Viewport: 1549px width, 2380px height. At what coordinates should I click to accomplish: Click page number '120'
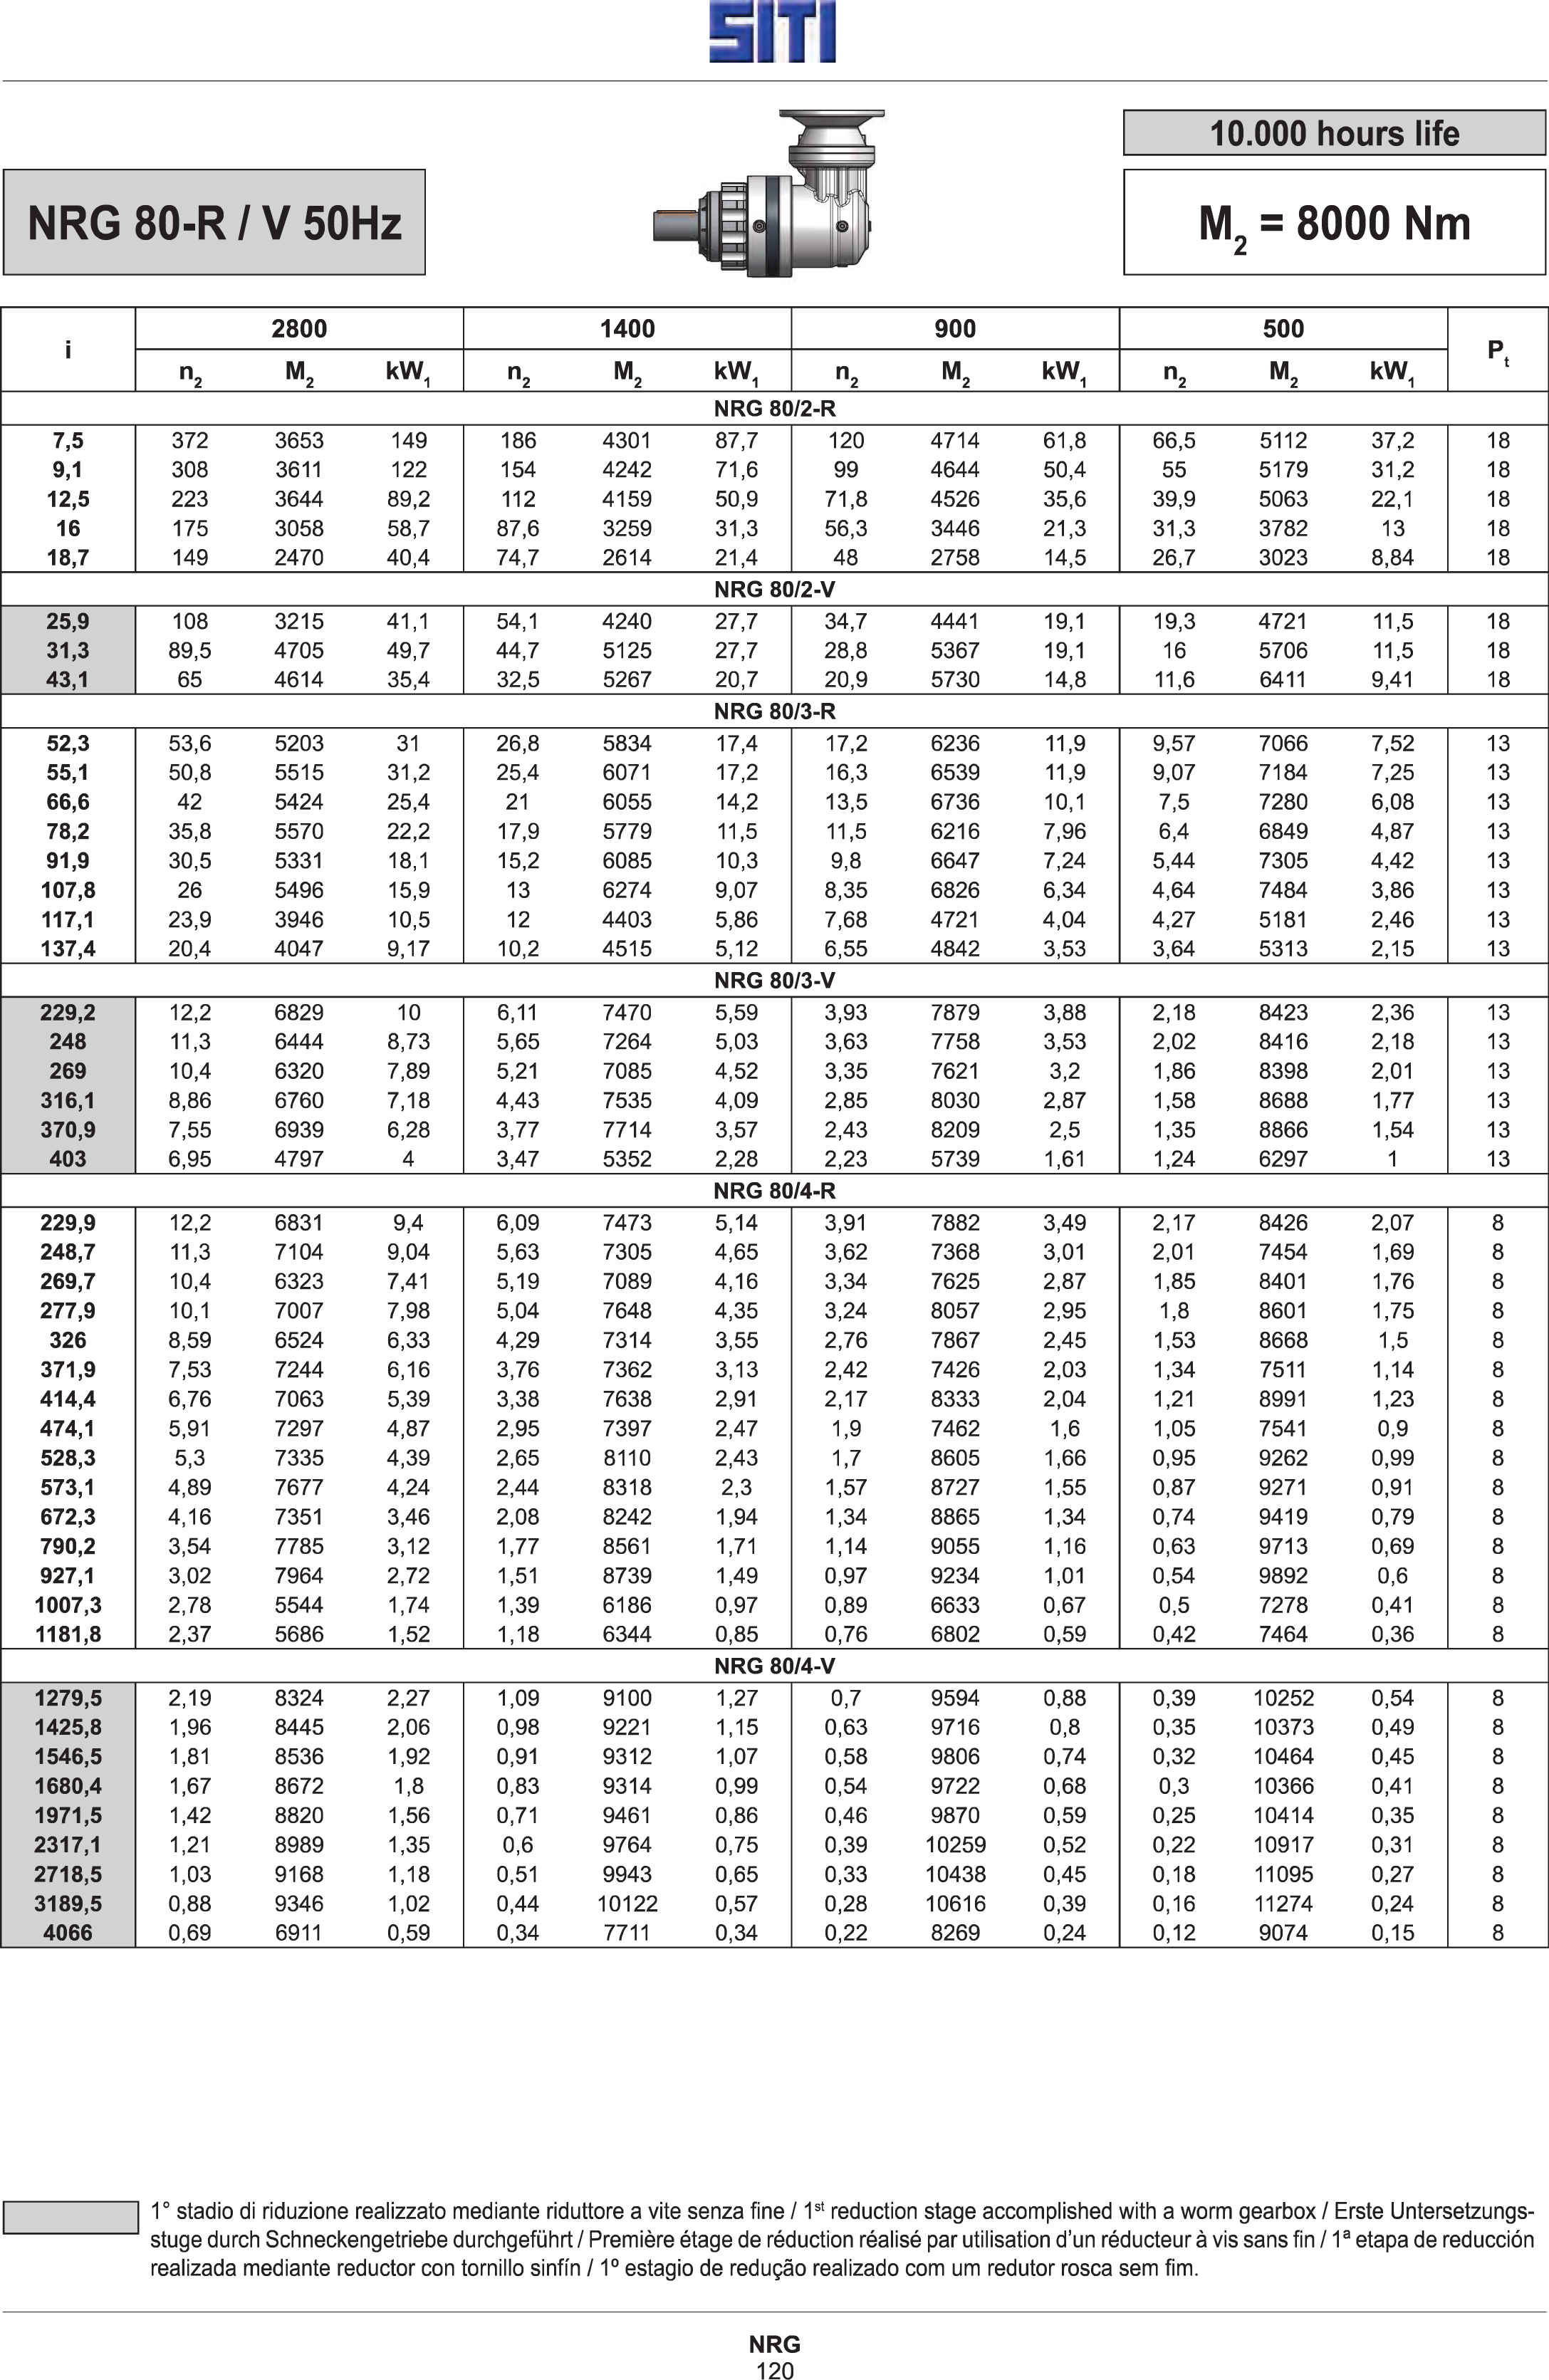774,2369
